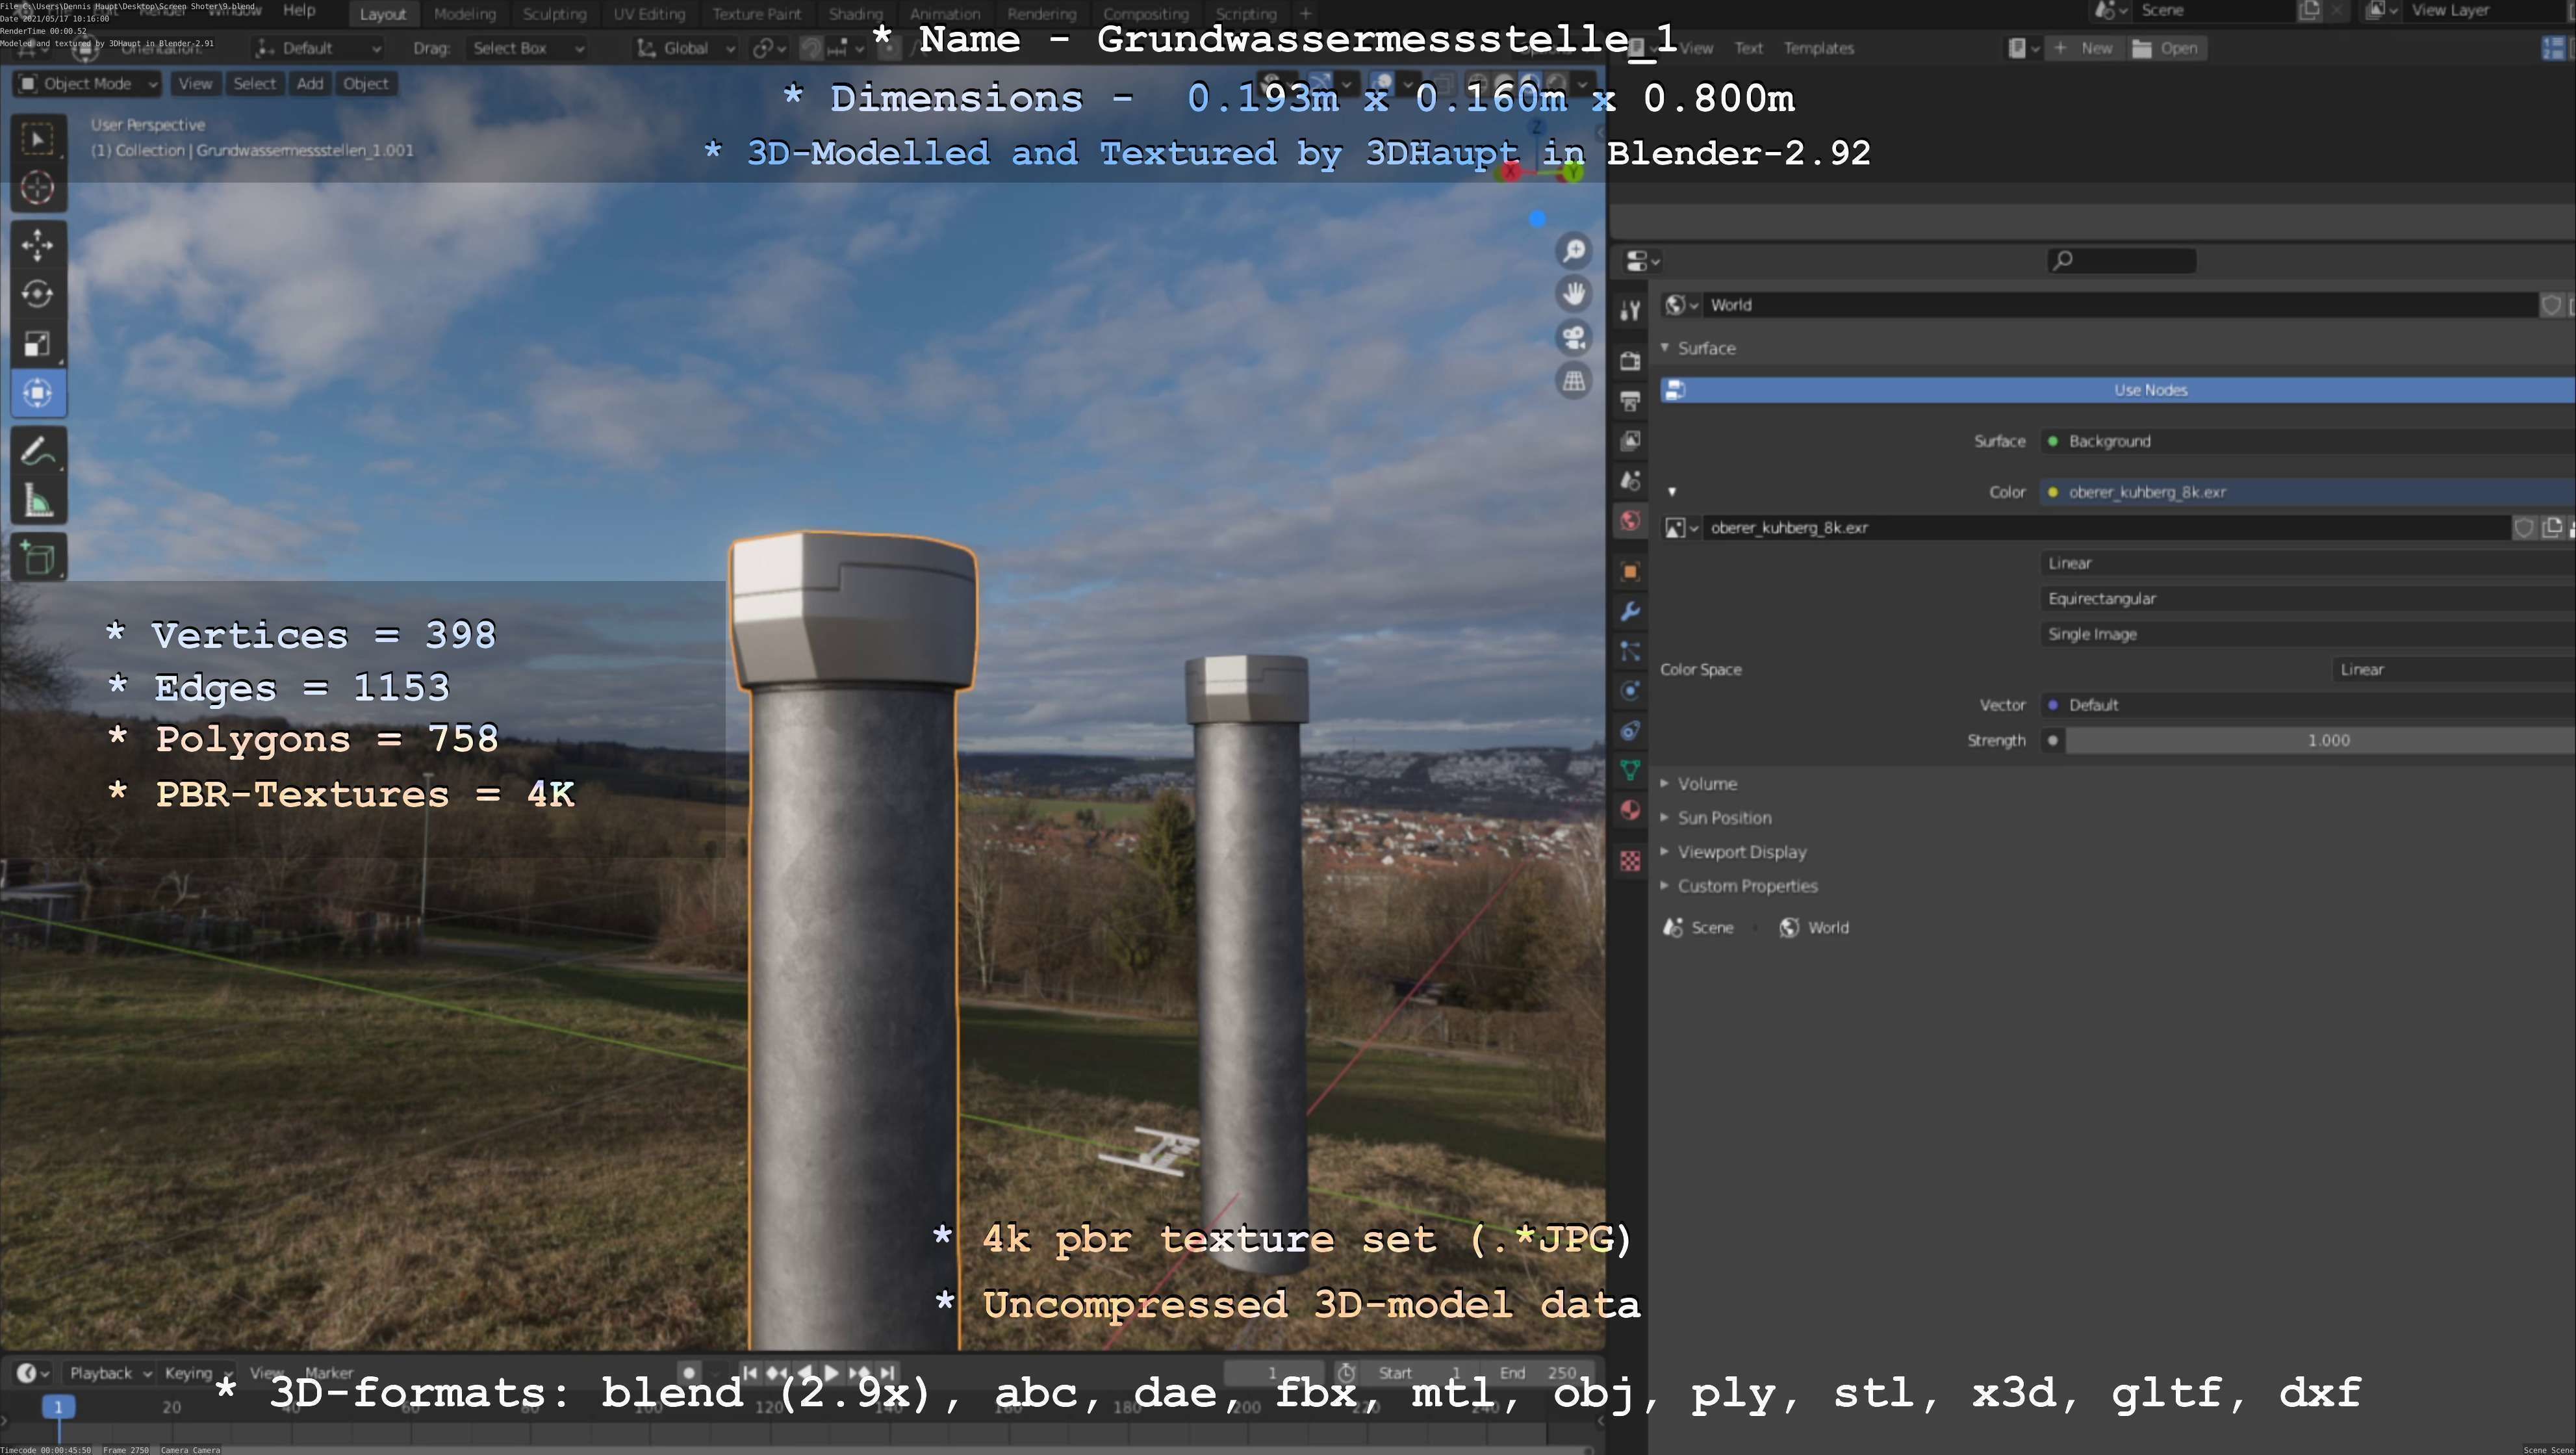The width and height of the screenshot is (2576, 1455).
Task: Switch to the Modeling workspace tab
Action: (x=465, y=14)
